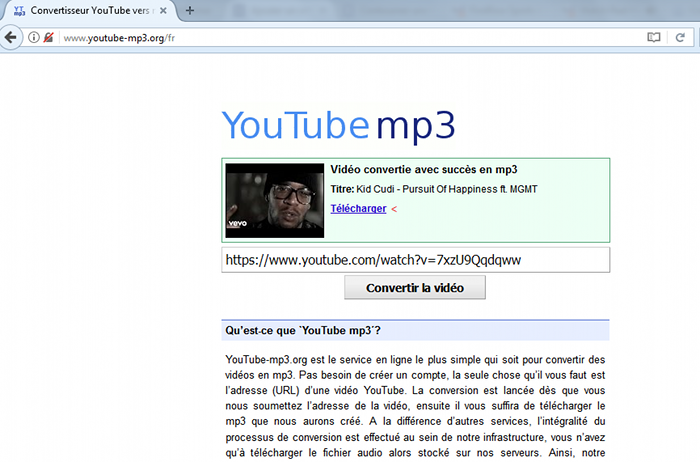Select the Convertisseur YouTube vers tab

[89, 10]
